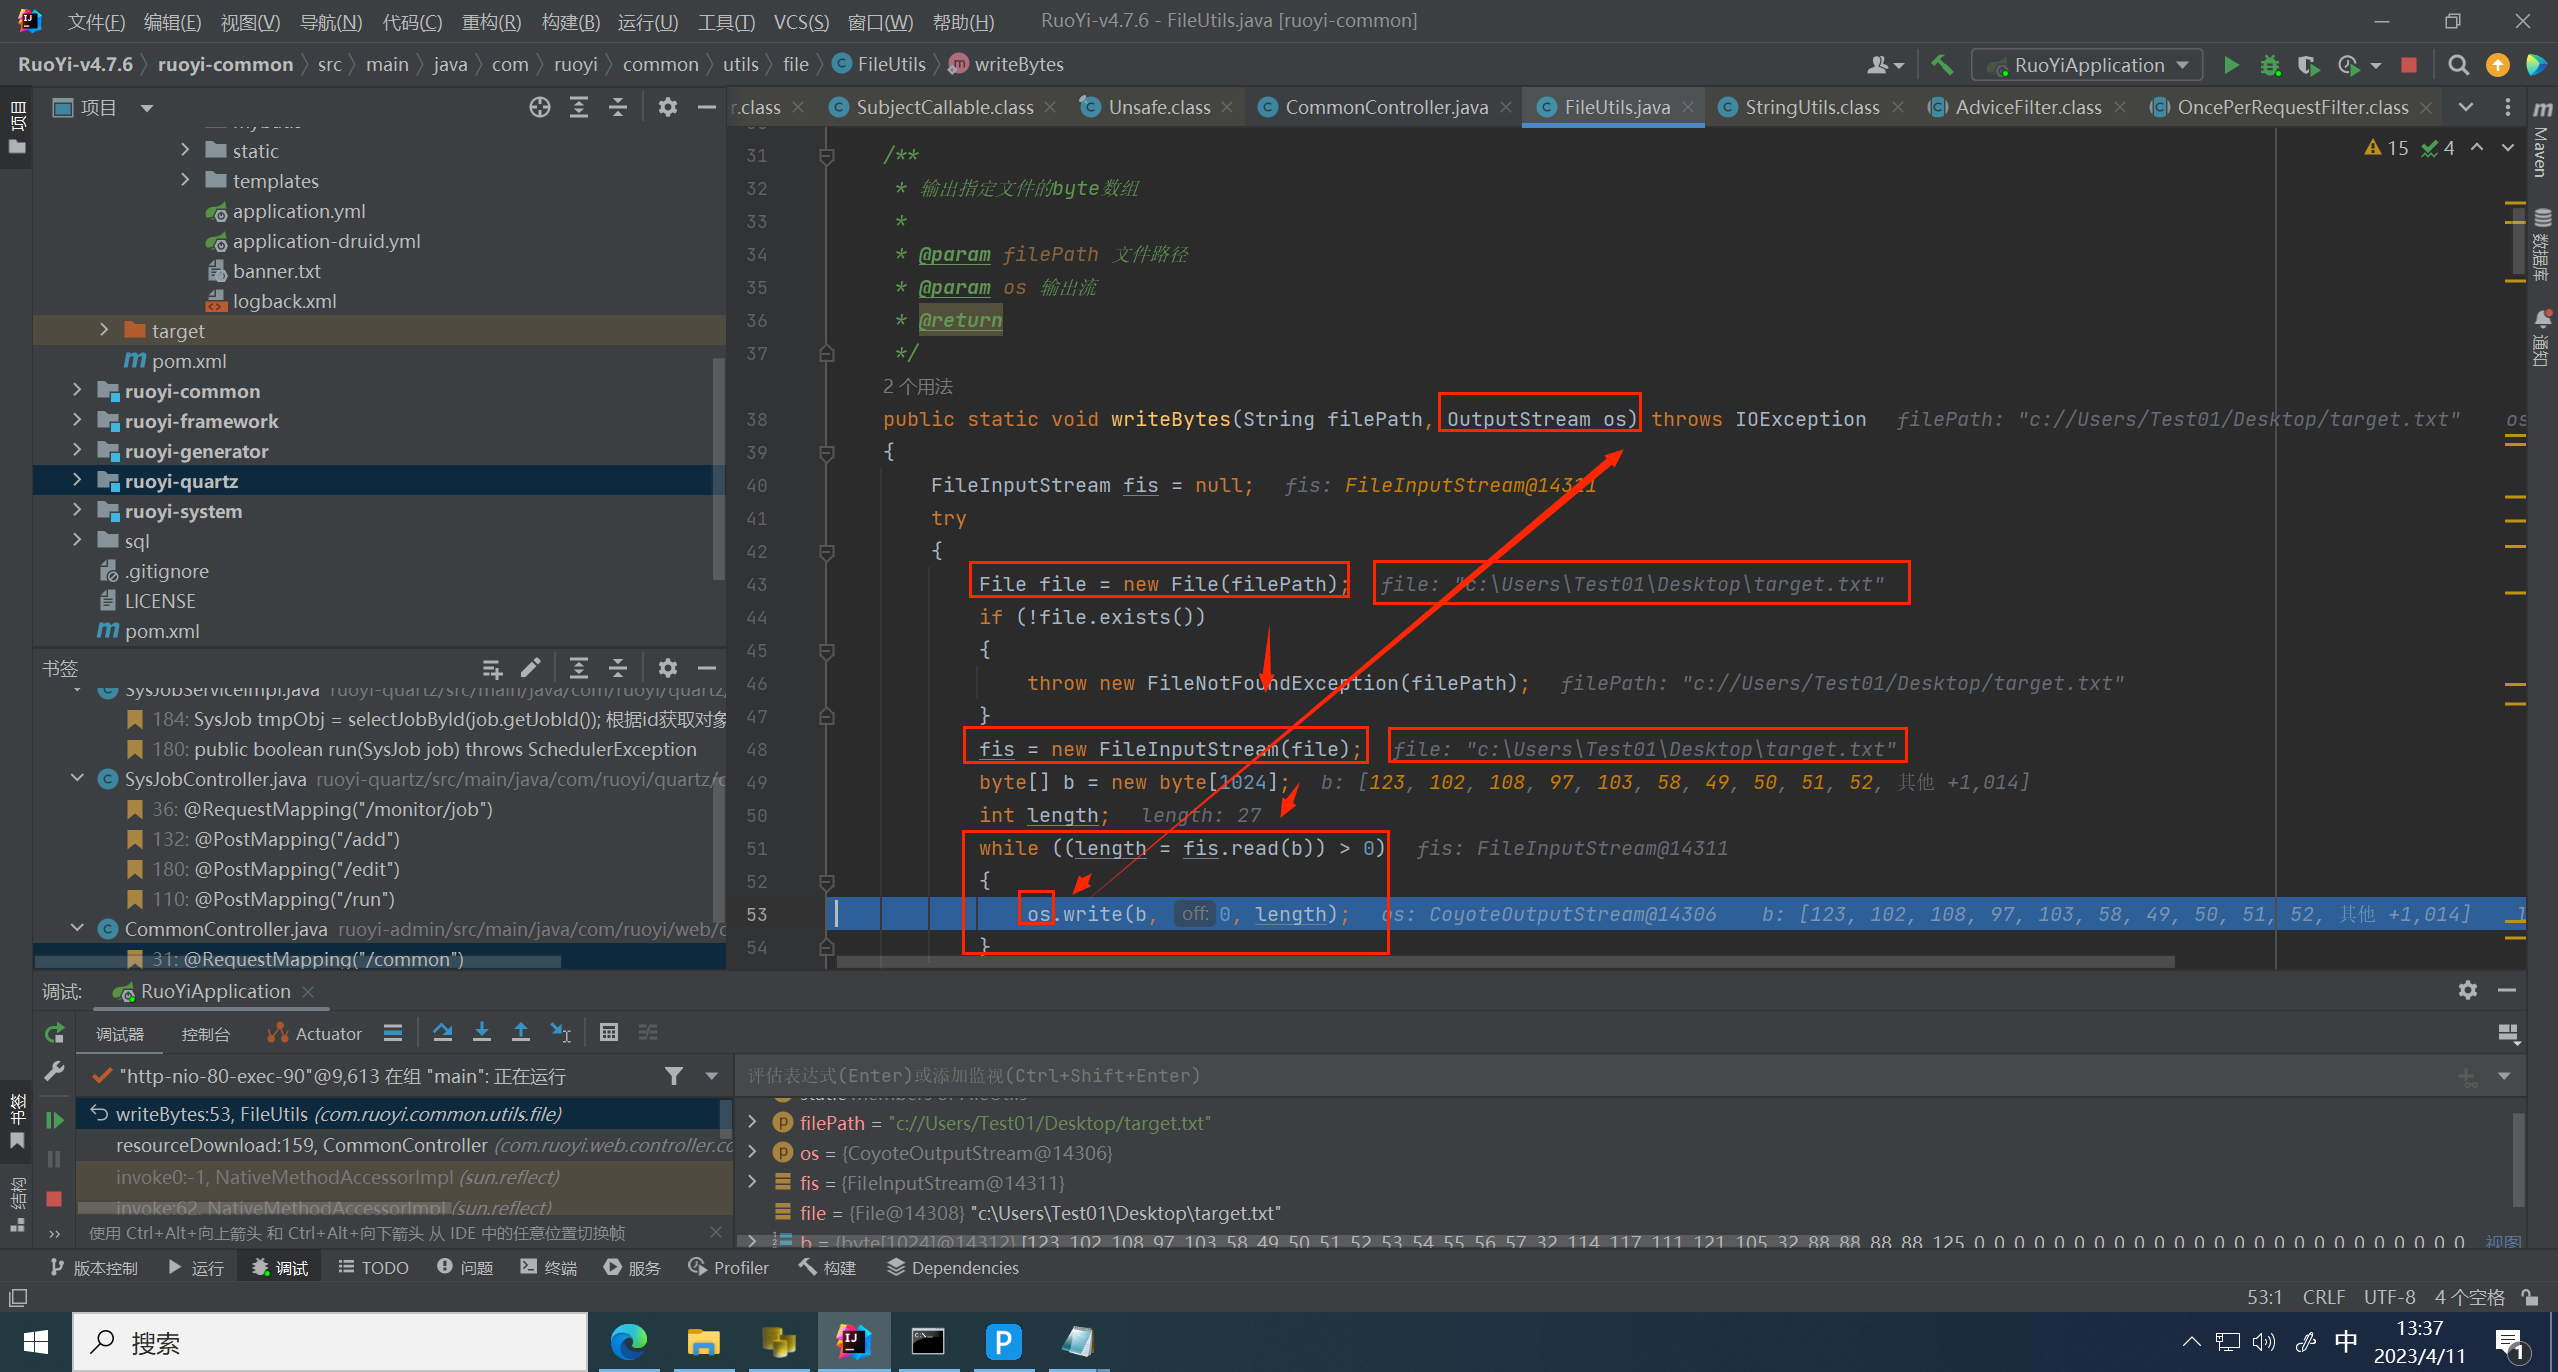Expand the static folder

[186, 150]
